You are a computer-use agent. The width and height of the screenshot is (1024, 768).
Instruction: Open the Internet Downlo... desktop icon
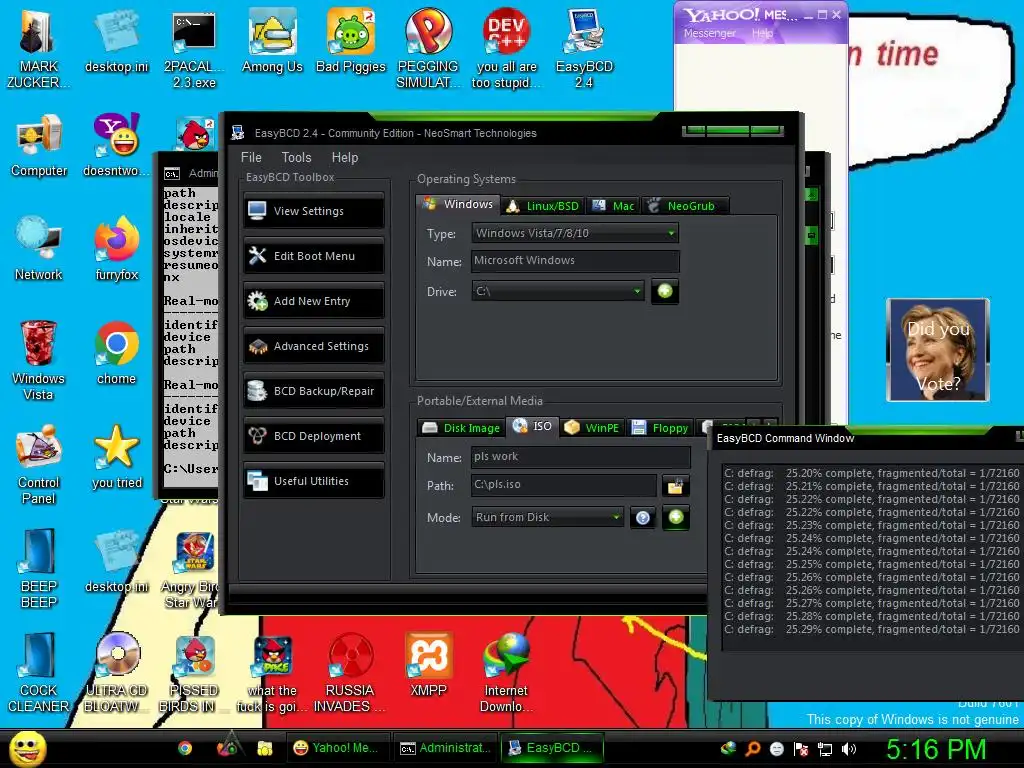(x=506, y=673)
